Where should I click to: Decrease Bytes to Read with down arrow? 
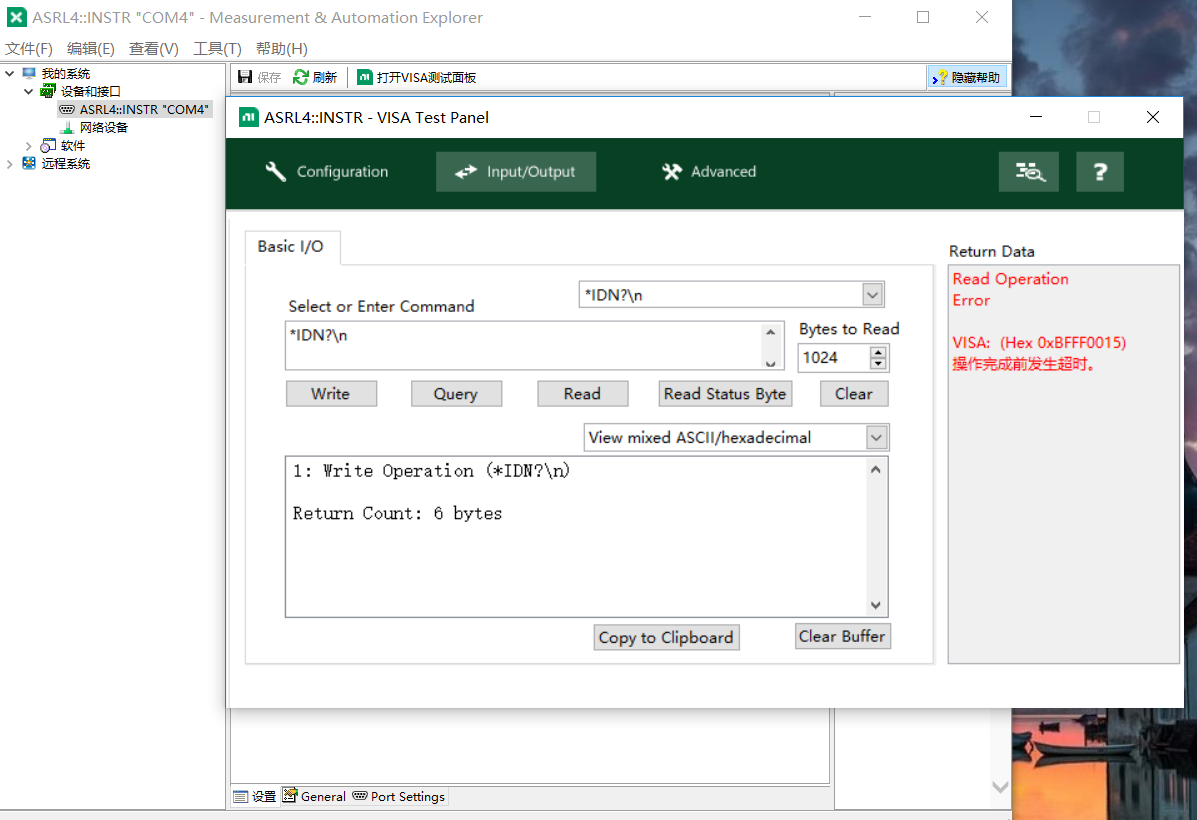879,363
